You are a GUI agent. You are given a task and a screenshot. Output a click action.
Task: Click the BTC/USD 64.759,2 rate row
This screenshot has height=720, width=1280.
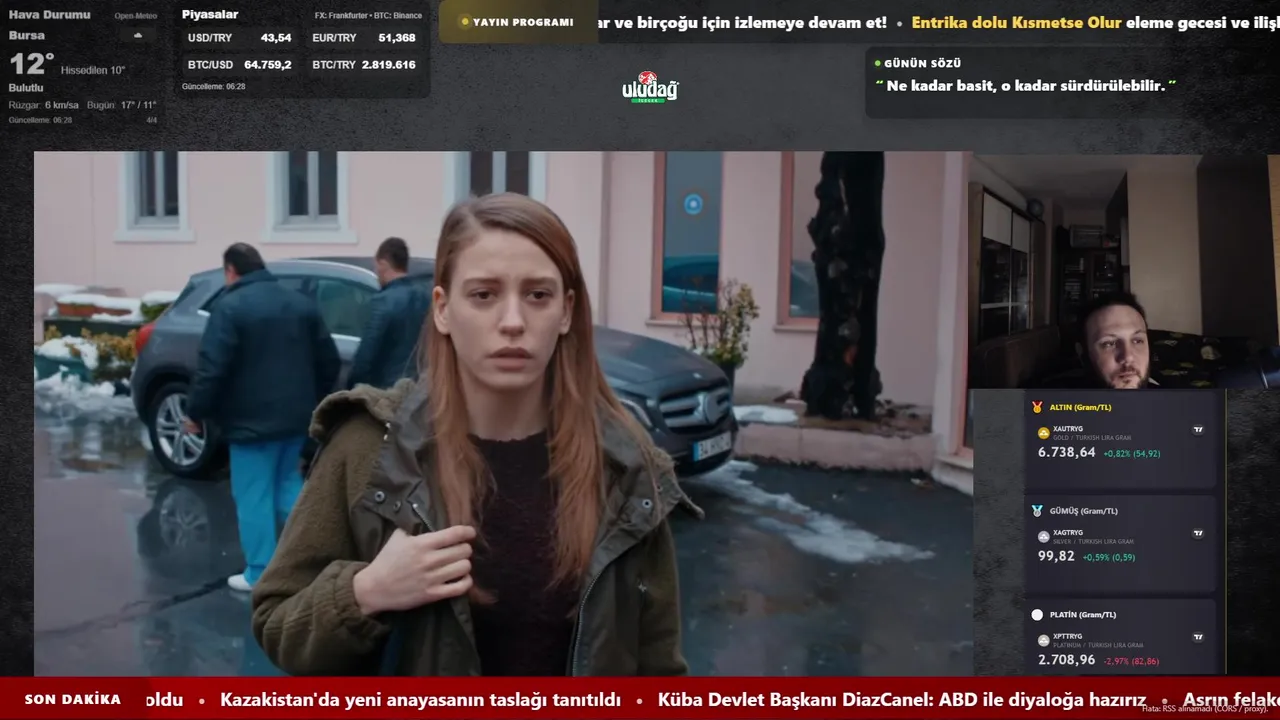tap(240, 64)
